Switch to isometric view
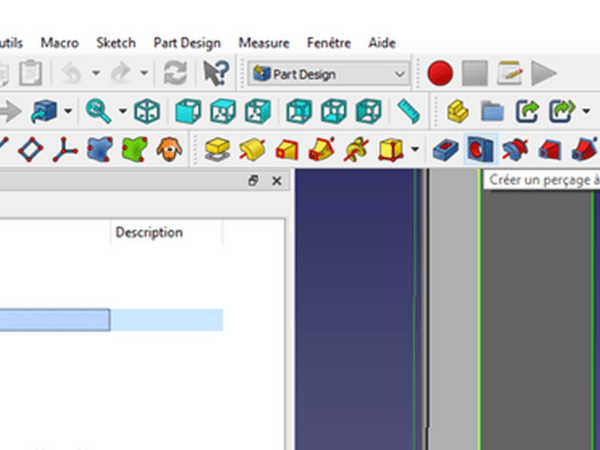The width and height of the screenshot is (600, 450). point(148,110)
